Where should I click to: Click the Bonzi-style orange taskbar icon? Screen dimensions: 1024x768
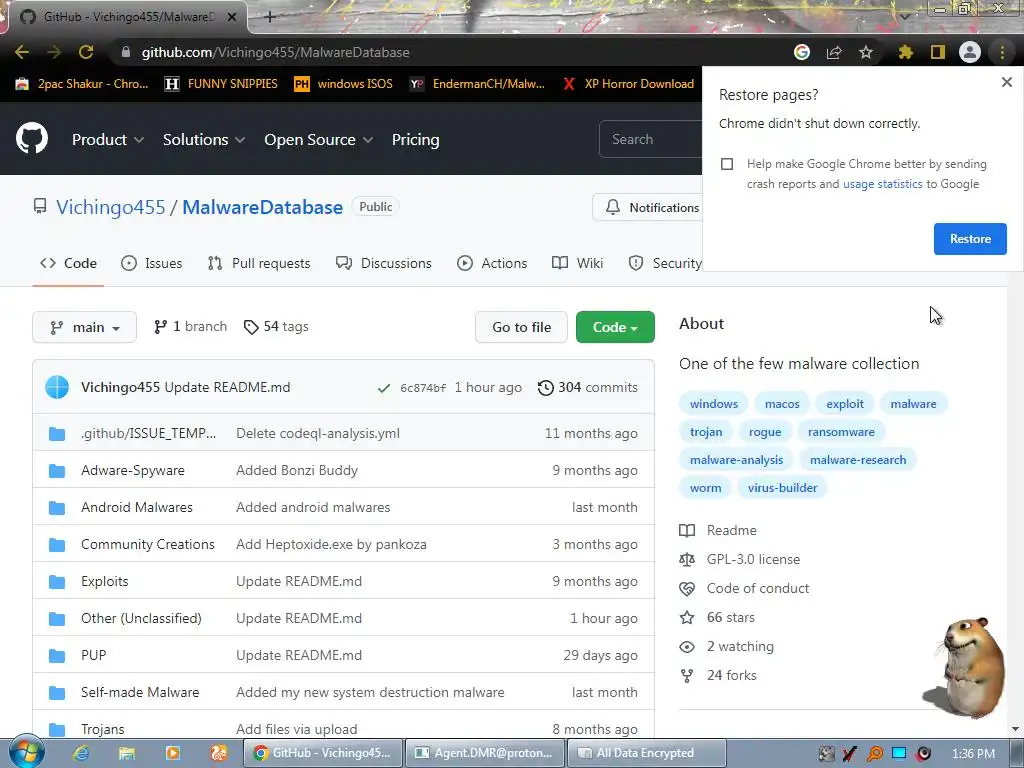tap(218, 753)
